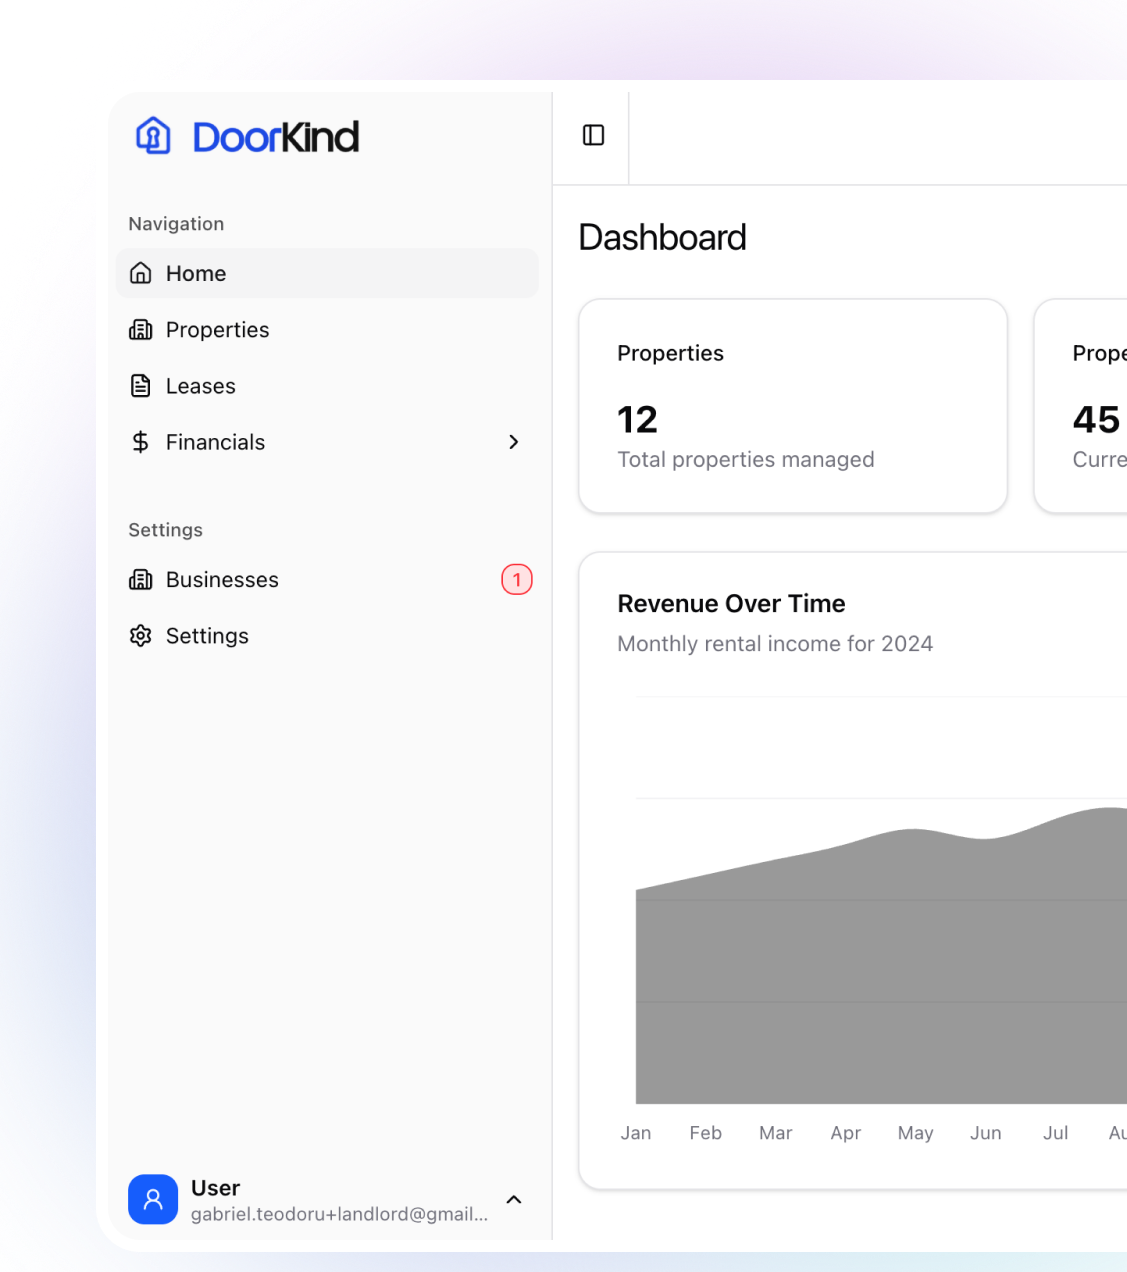Expand the user account menu chevron

coord(514,1199)
